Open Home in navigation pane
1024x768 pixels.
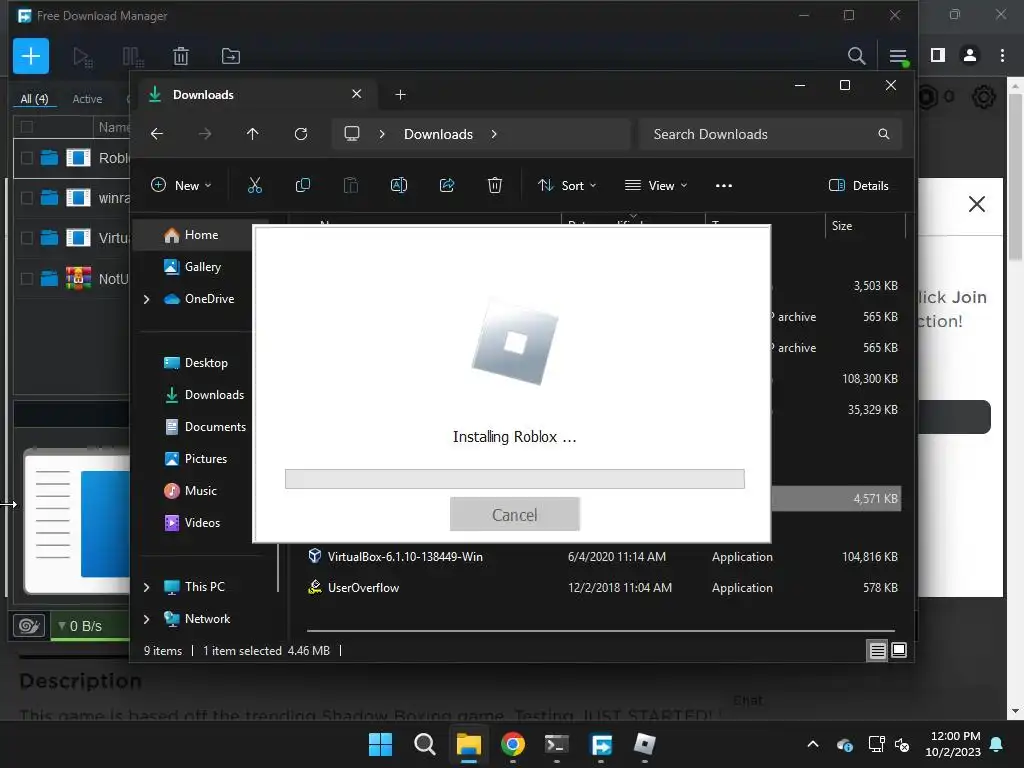click(199, 235)
